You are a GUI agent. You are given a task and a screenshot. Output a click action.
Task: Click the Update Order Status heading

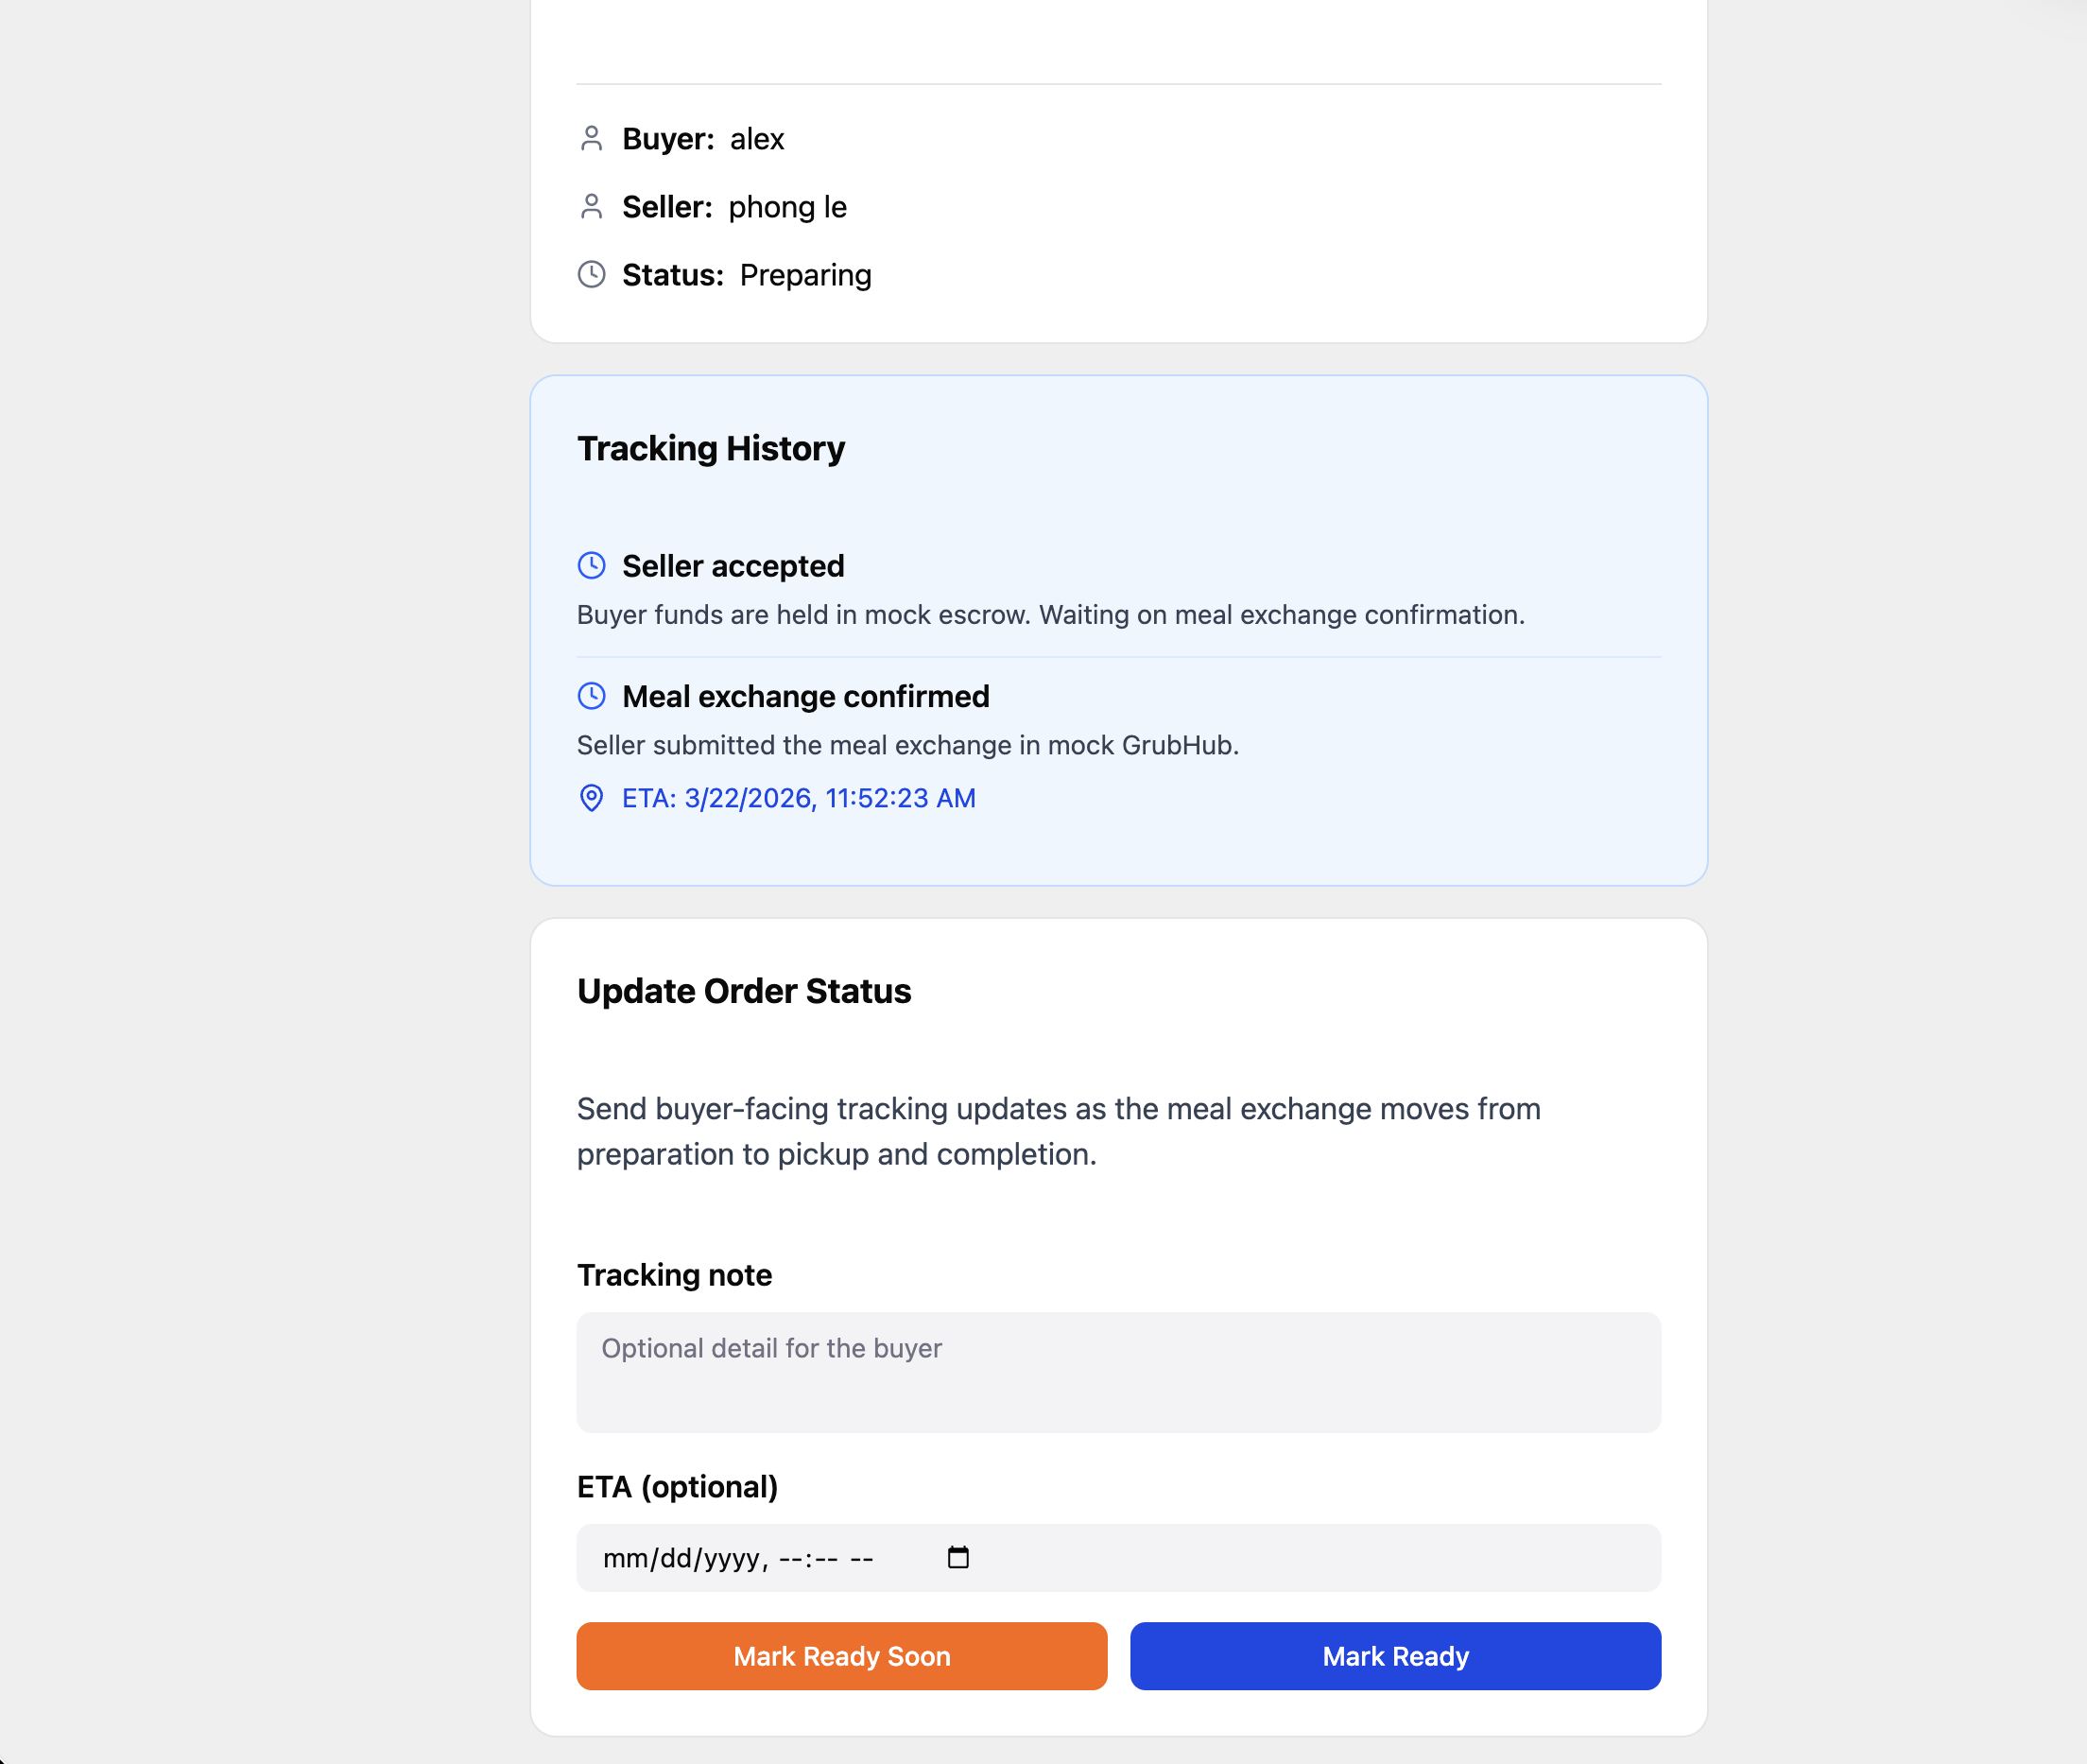pyautogui.click(x=744, y=991)
